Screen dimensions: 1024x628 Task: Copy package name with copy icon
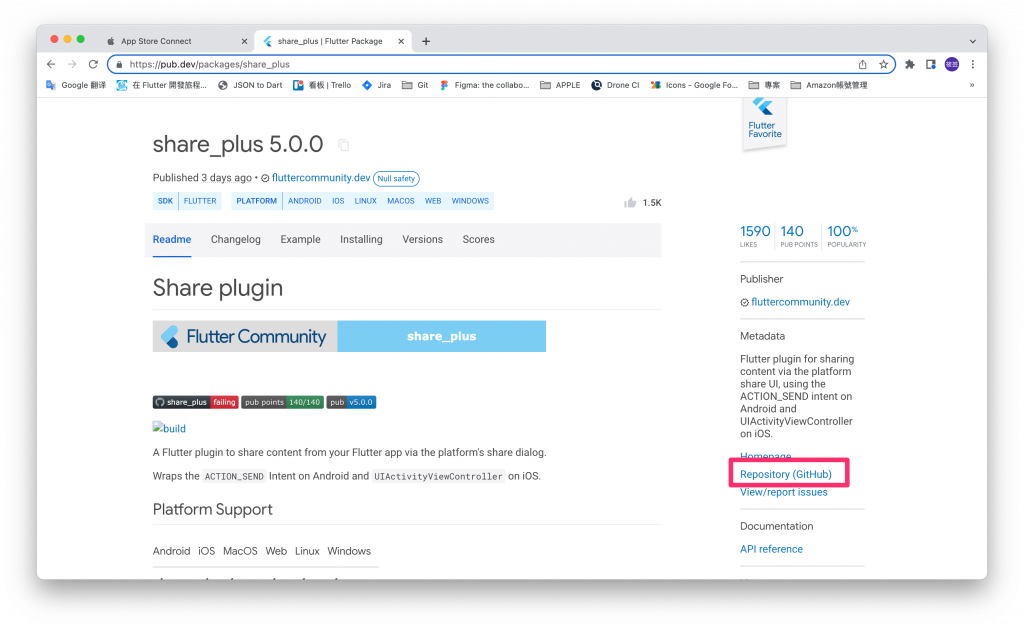(344, 145)
